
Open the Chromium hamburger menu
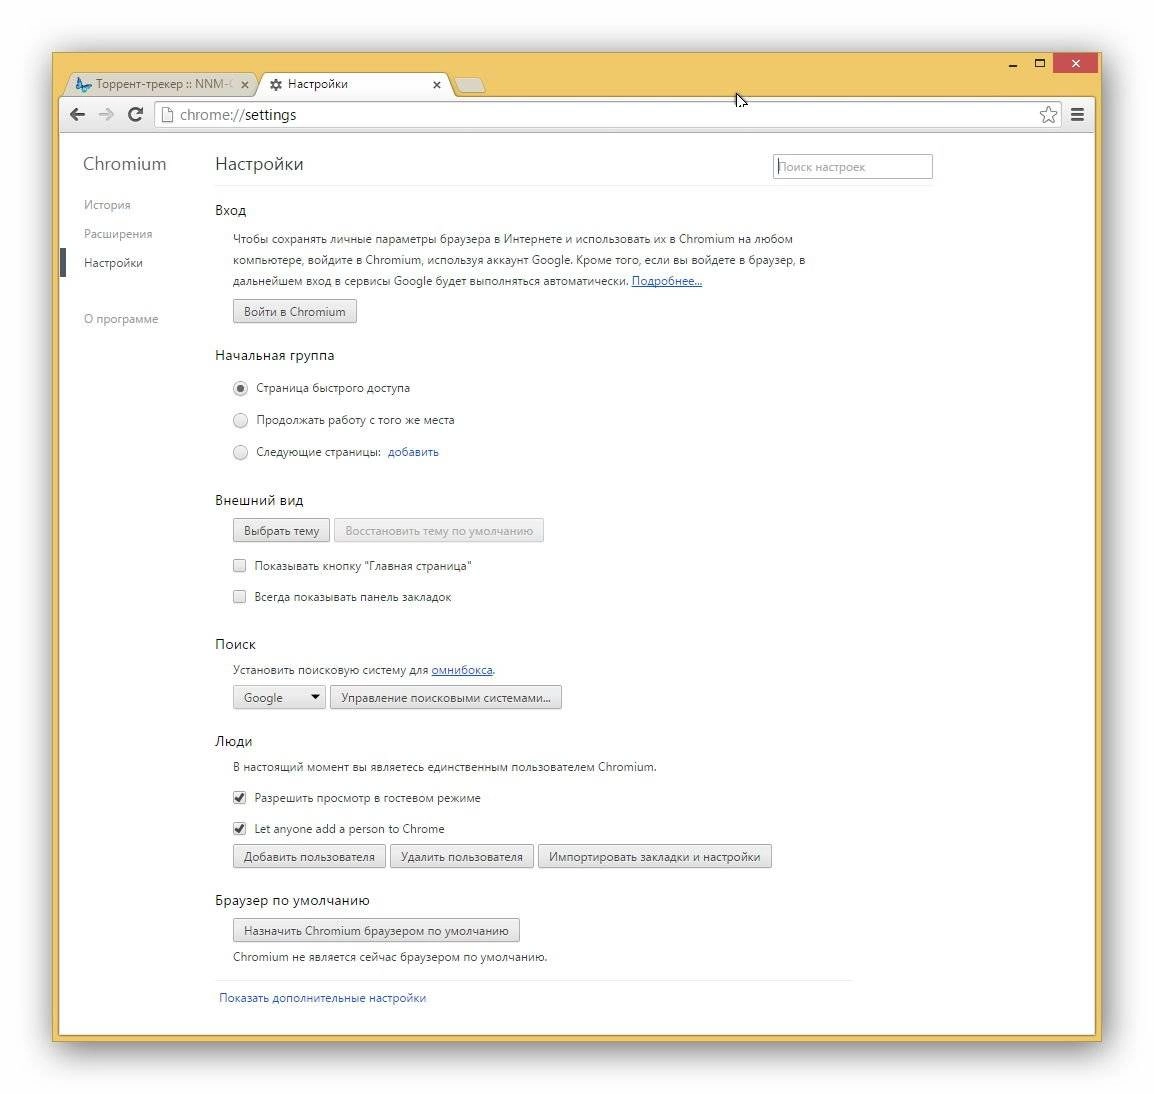(x=1077, y=114)
